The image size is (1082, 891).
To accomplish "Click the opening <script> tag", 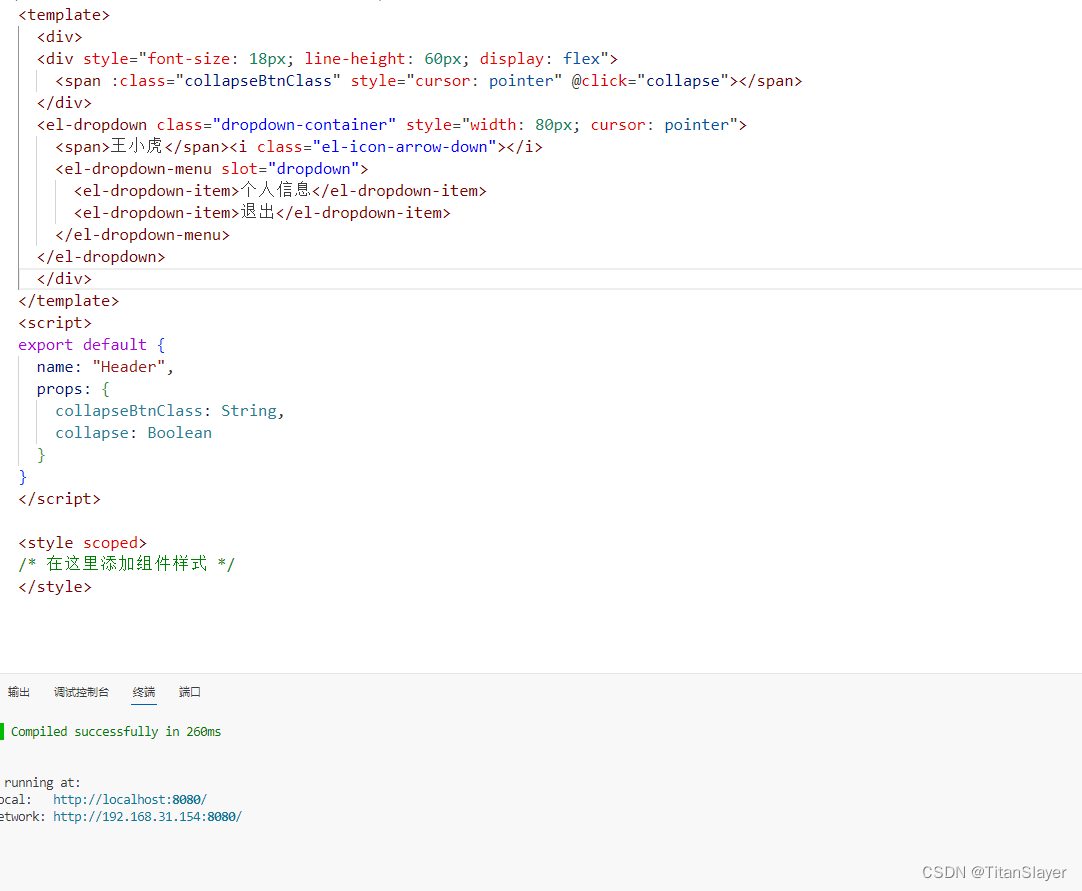I will [55, 322].
